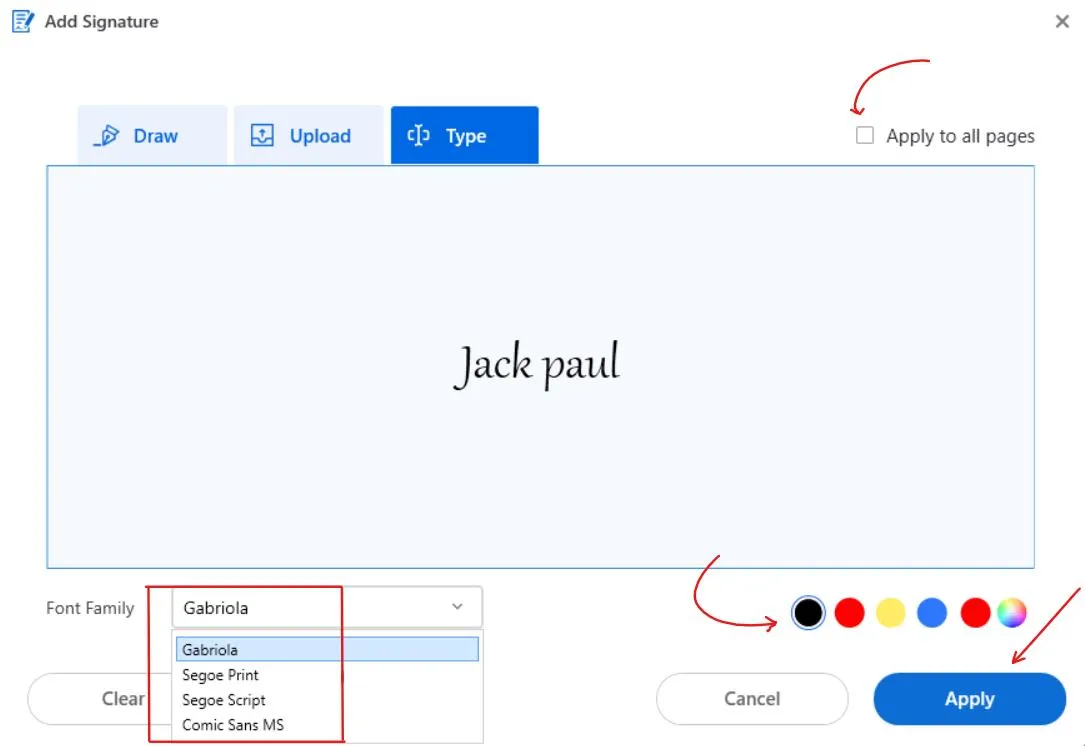Collapse the Font Family dropdown using its chevron

tap(457, 607)
